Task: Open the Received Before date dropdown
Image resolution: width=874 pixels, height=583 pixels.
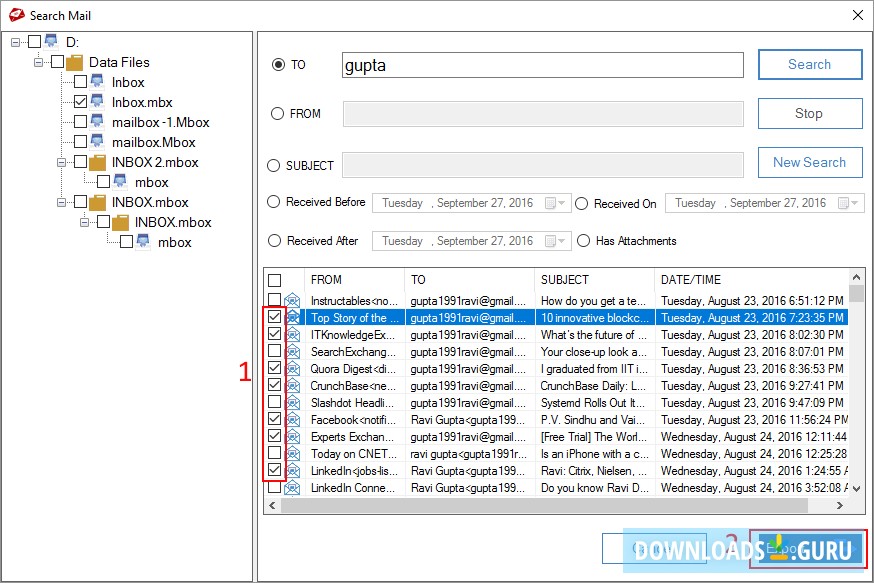Action: pyautogui.click(x=561, y=203)
